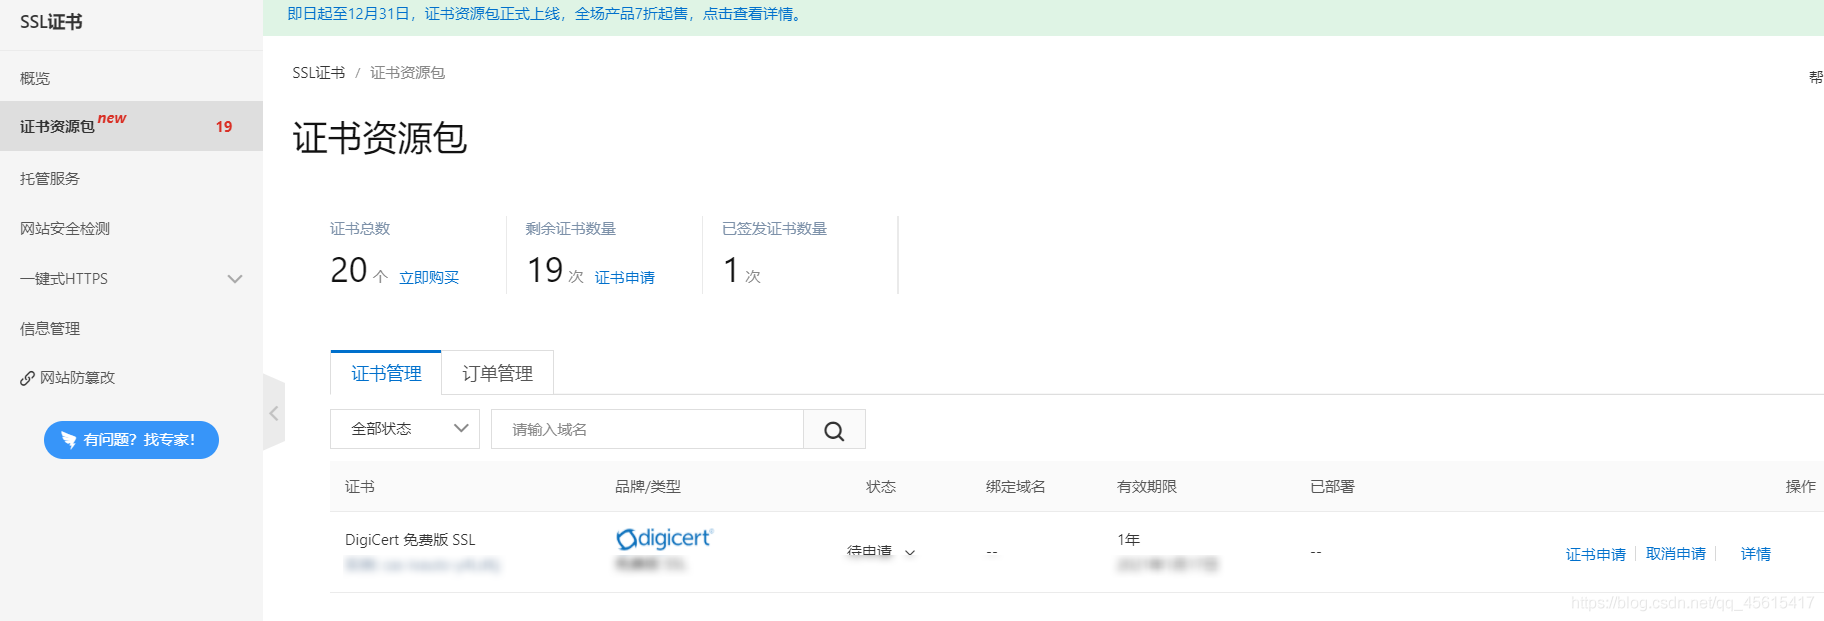Click the 品牌/类型 column header
The height and width of the screenshot is (621, 1824).
point(647,487)
